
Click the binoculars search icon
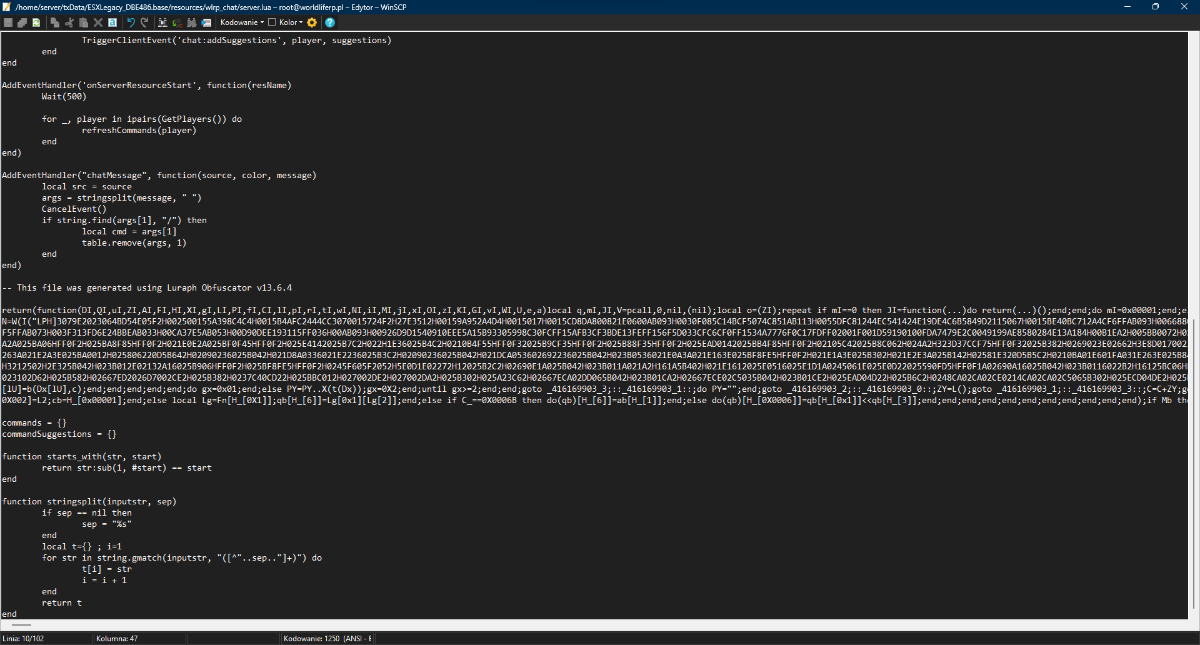[x=191, y=22]
